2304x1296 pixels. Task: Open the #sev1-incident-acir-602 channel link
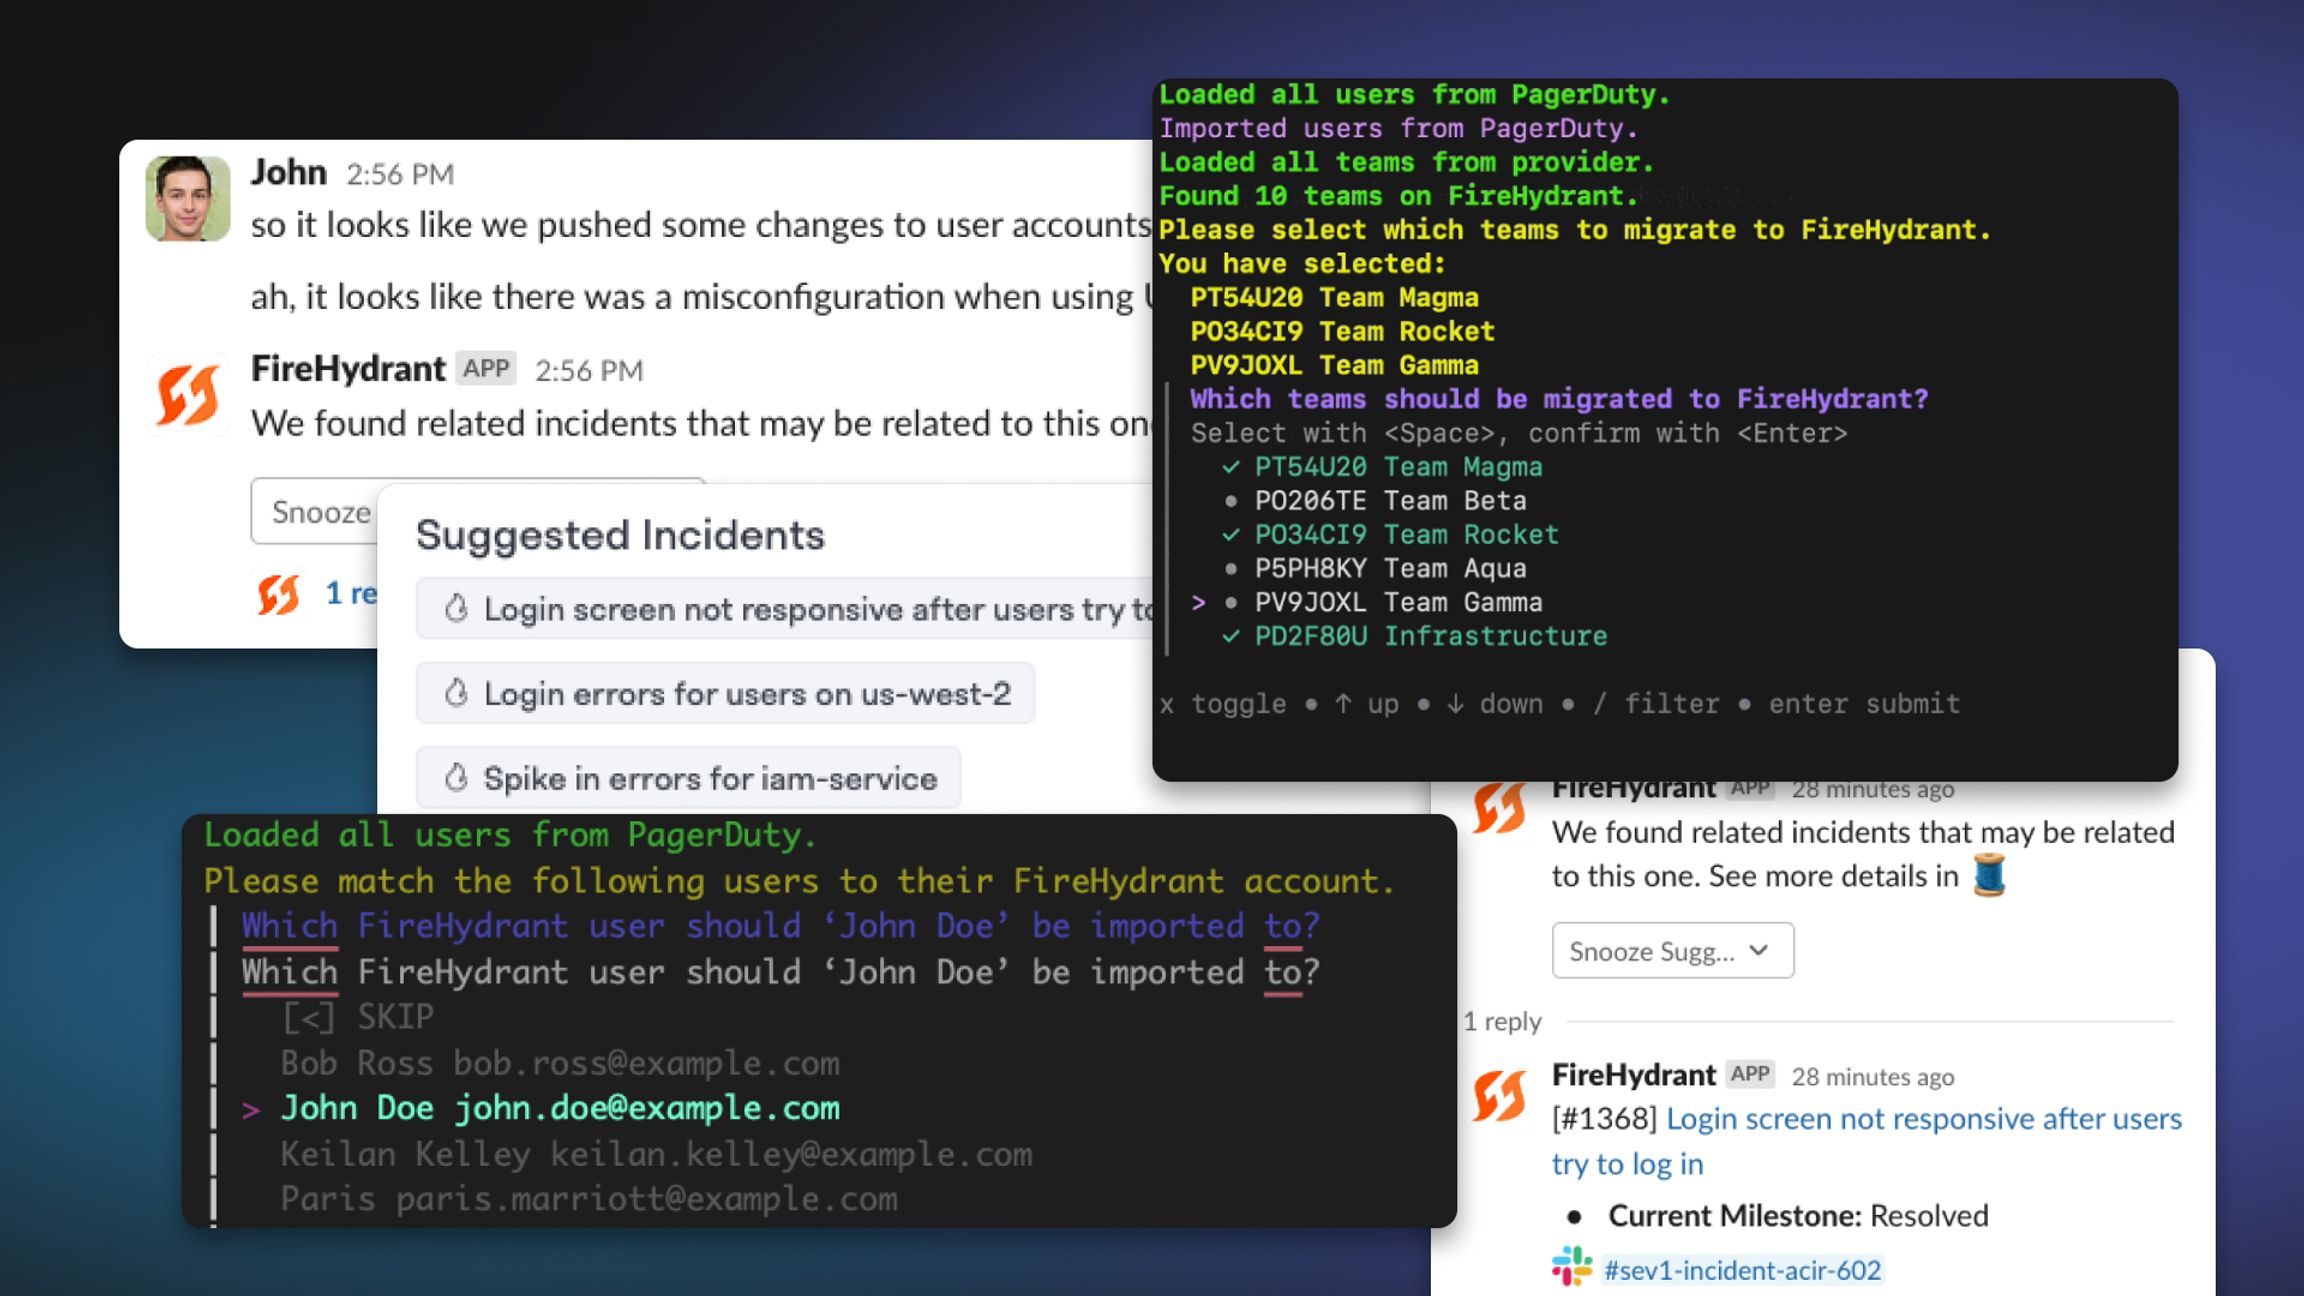(1742, 1270)
